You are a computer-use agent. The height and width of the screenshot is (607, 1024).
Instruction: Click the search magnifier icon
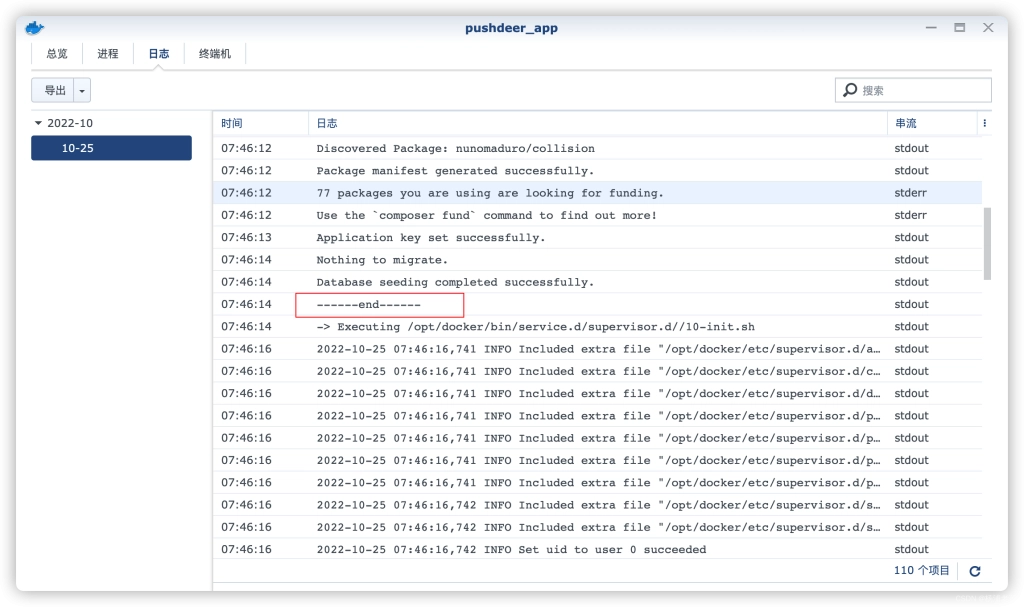[850, 90]
